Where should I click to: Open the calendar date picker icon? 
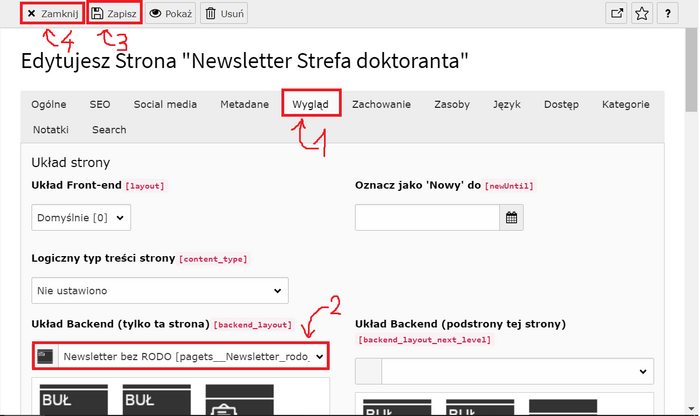click(x=511, y=217)
